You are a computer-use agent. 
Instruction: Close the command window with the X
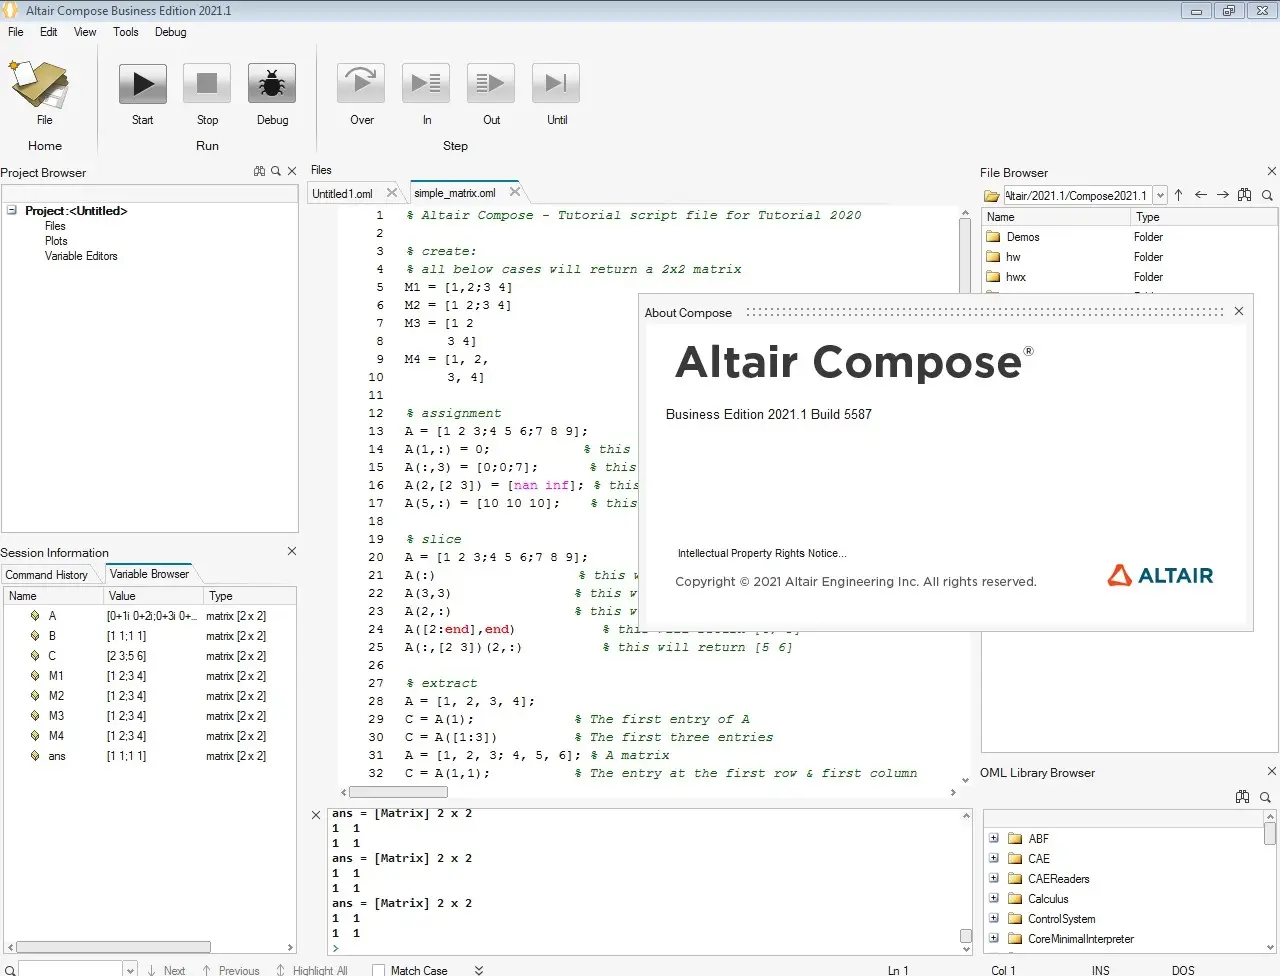click(316, 815)
